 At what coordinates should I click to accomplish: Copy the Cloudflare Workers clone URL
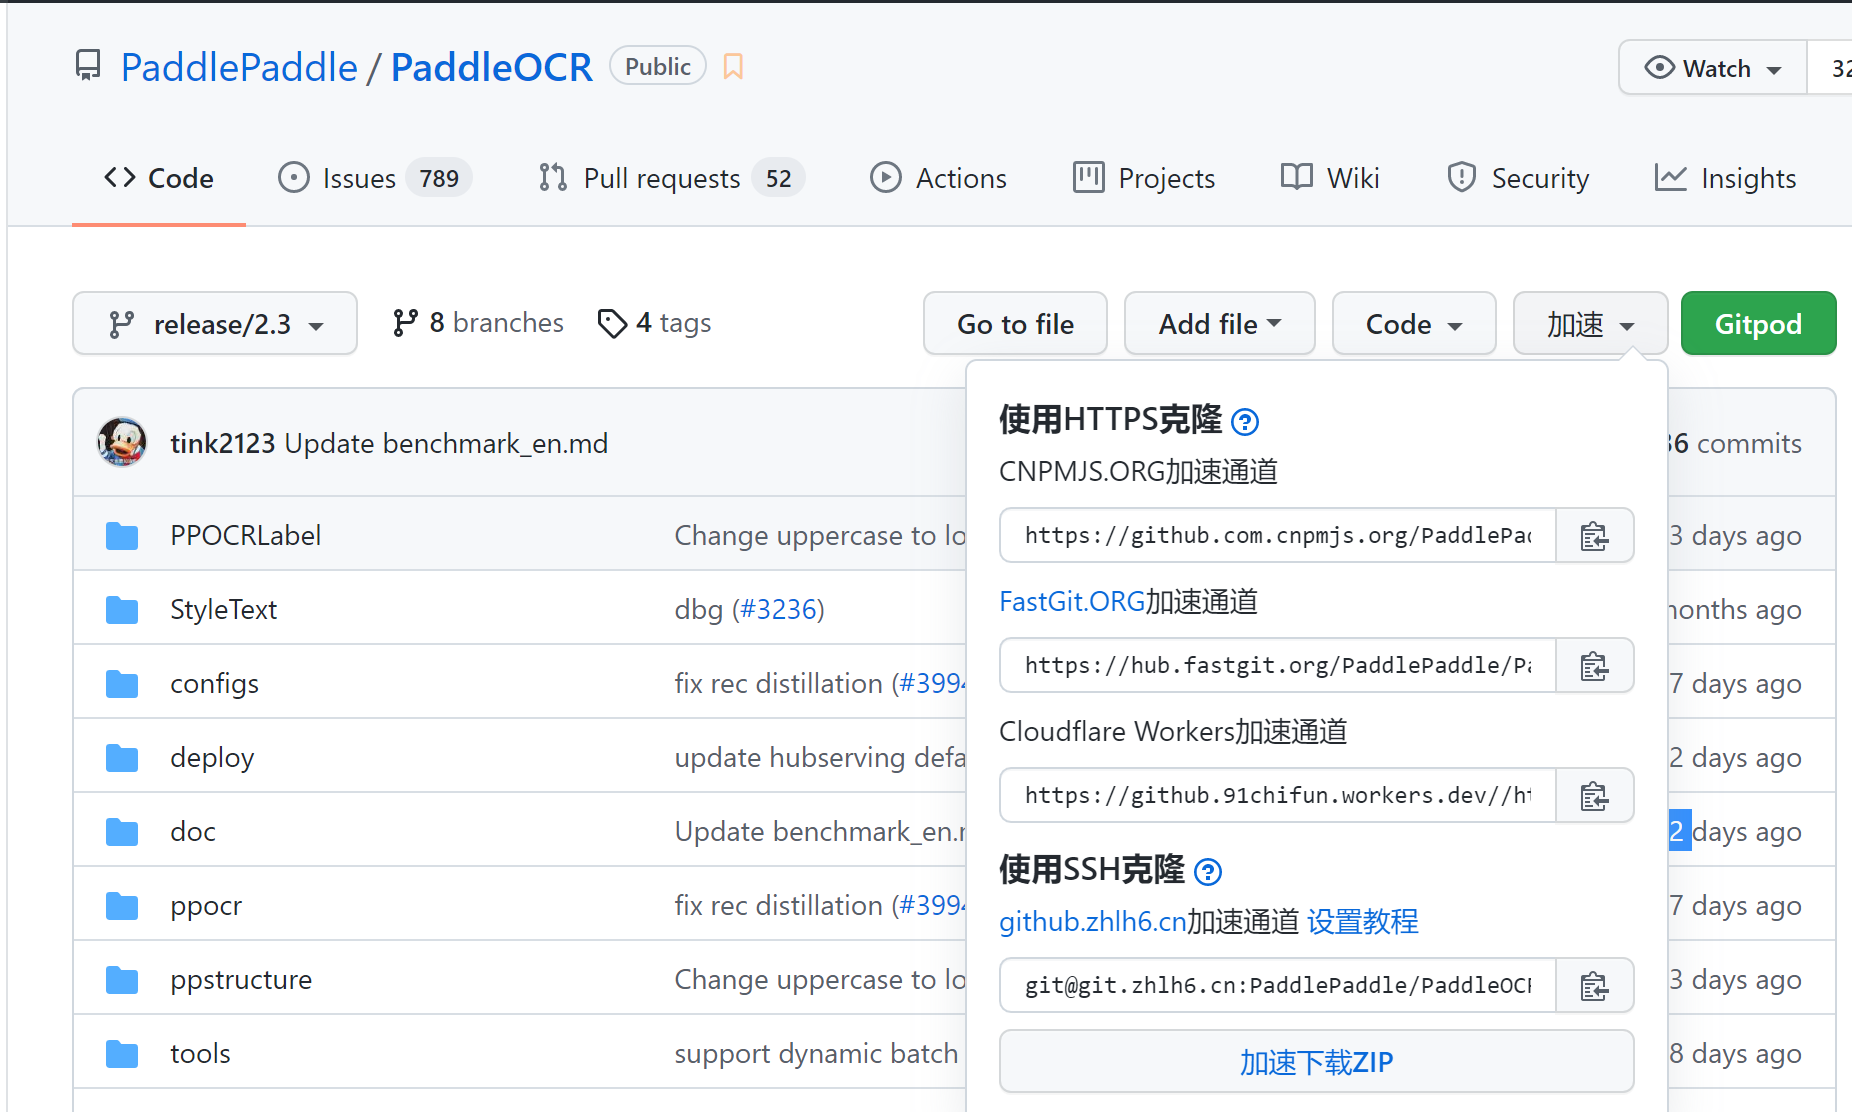[x=1594, y=796]
